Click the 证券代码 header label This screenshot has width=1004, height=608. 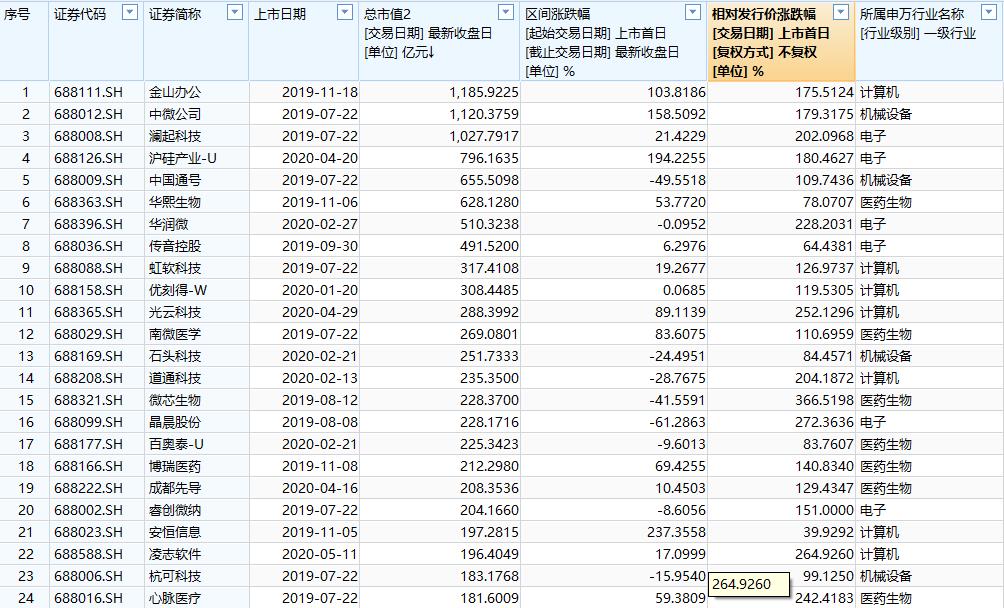click(80, 14)
